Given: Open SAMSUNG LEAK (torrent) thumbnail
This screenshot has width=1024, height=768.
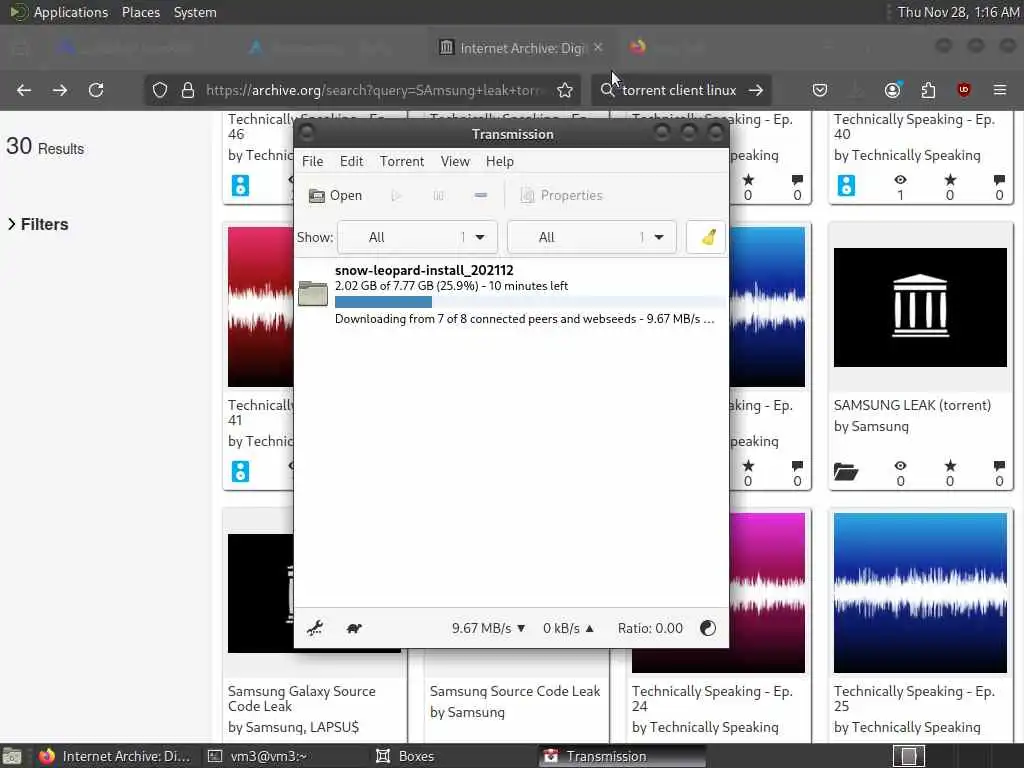Looking at the screenshot, I should click(x=920, y=307).
